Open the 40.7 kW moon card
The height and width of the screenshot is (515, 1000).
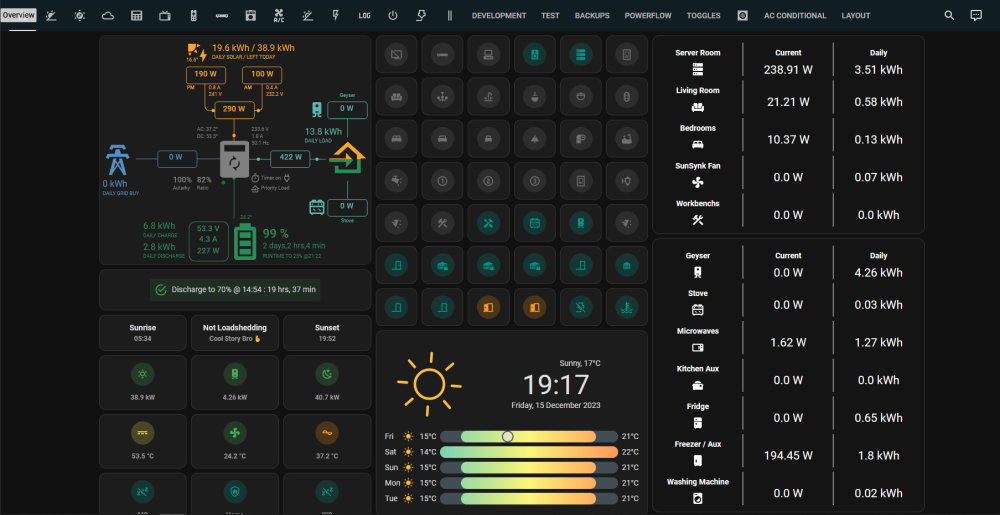[x=327, y=382]
